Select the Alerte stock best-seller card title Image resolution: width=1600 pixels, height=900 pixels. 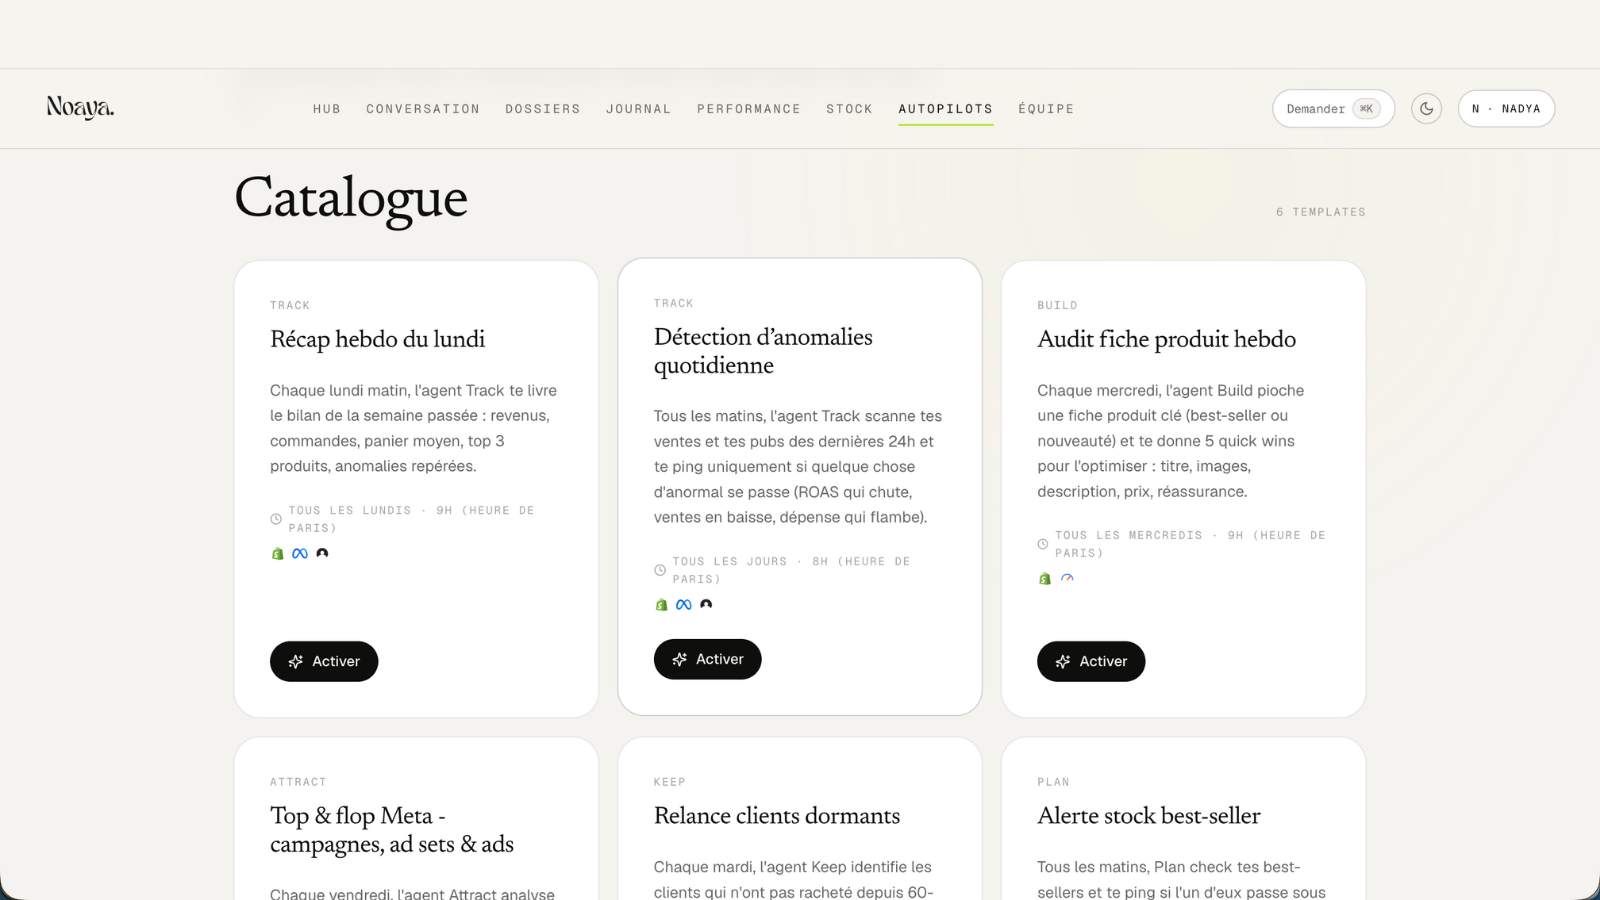(x=1149, y=816)
